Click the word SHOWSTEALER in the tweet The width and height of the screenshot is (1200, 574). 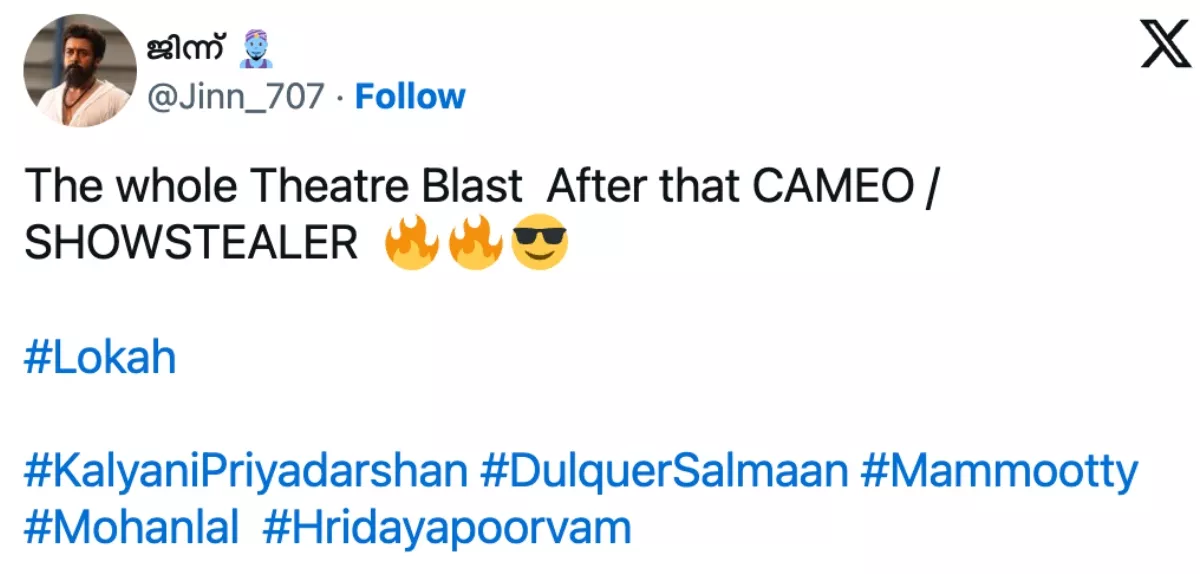pos(190,245)
